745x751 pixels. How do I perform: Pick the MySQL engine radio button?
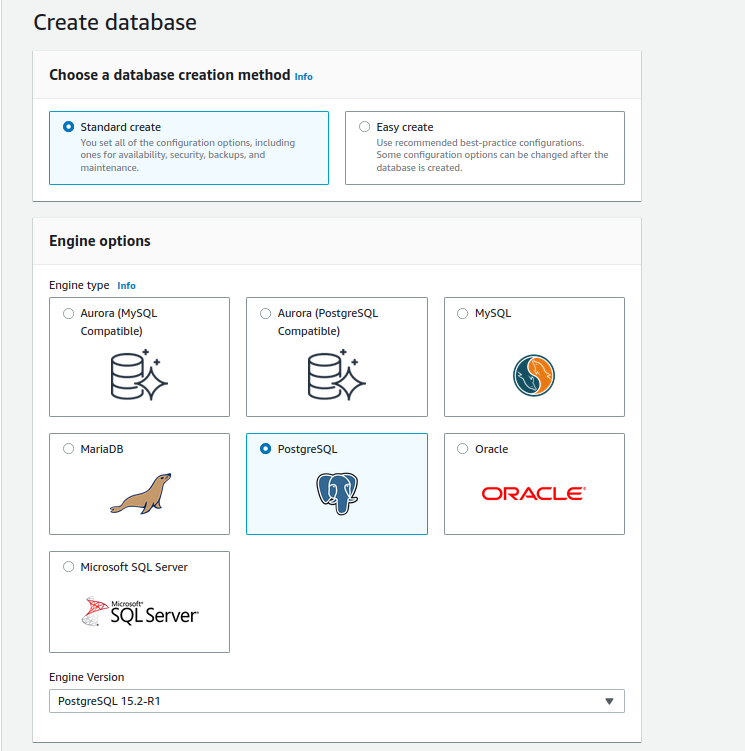point(462,313)
